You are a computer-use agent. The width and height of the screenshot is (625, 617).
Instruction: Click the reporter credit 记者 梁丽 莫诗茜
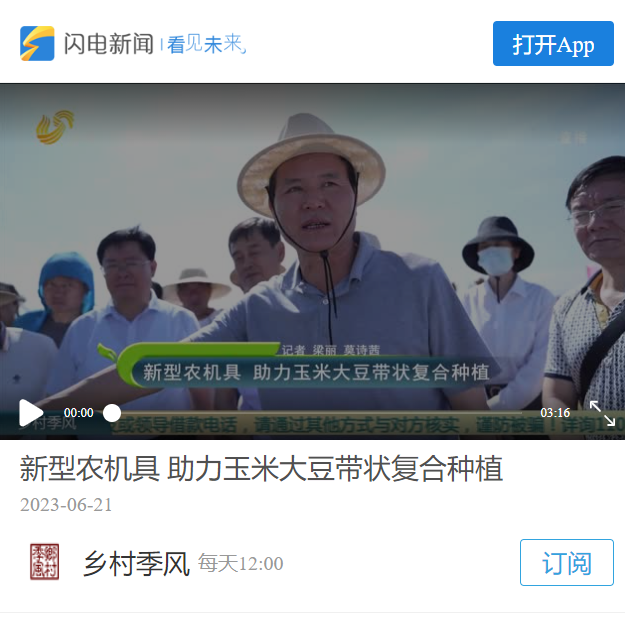pyautogui.click(x=330, y=350)
